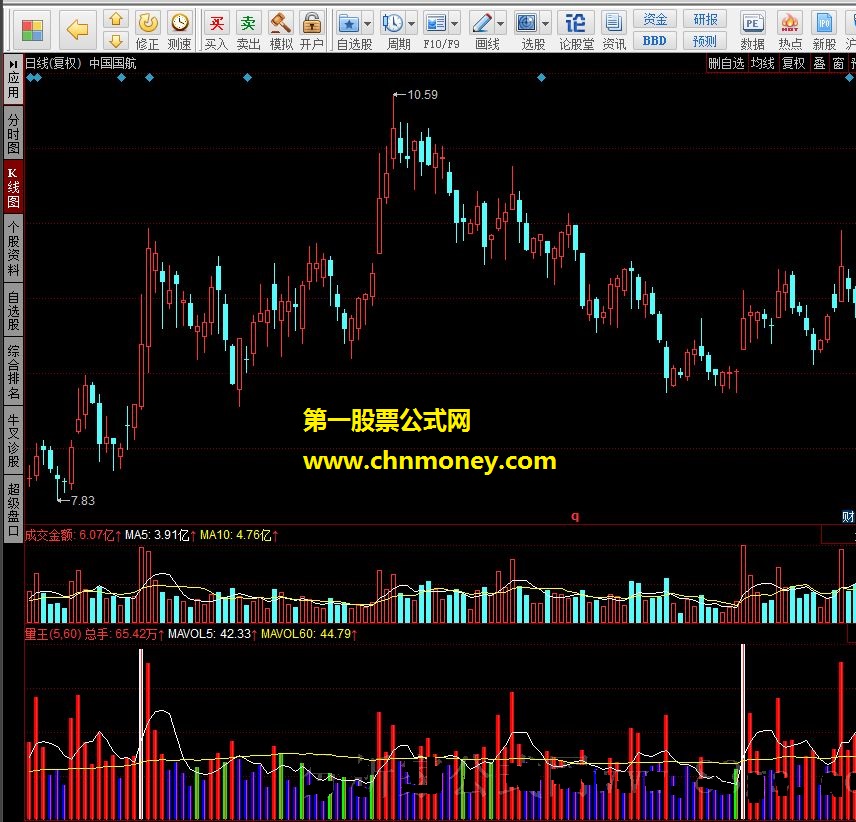
Task: Open the 自选股 watchlist star icon
Action: (x=348, y=23)
